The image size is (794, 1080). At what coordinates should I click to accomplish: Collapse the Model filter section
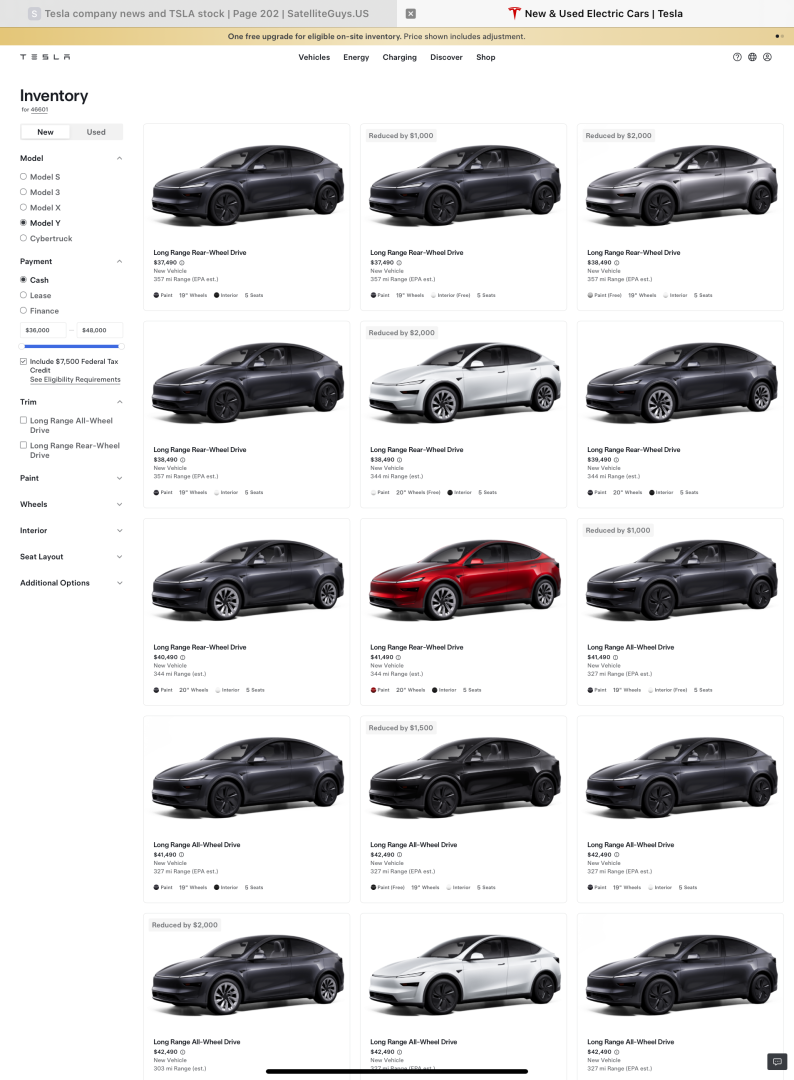119,158
